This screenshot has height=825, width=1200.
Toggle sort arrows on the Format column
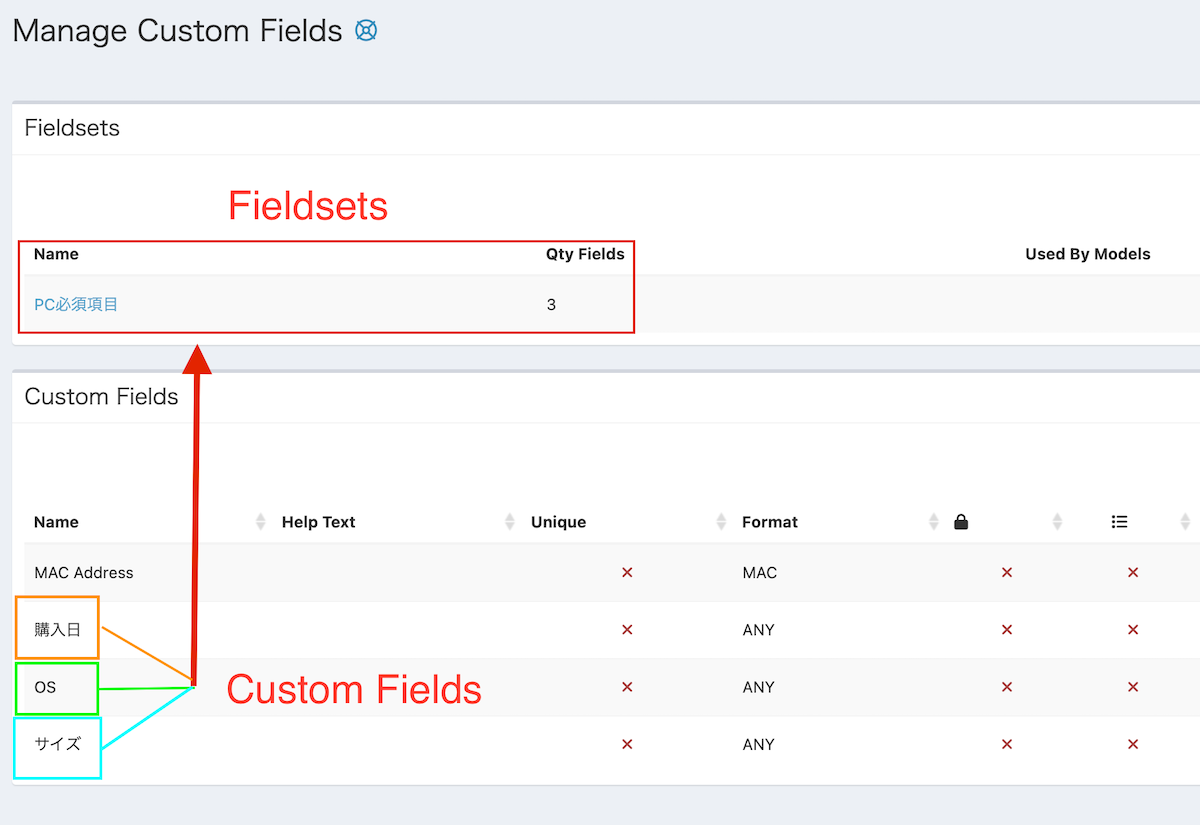(934, 522)
